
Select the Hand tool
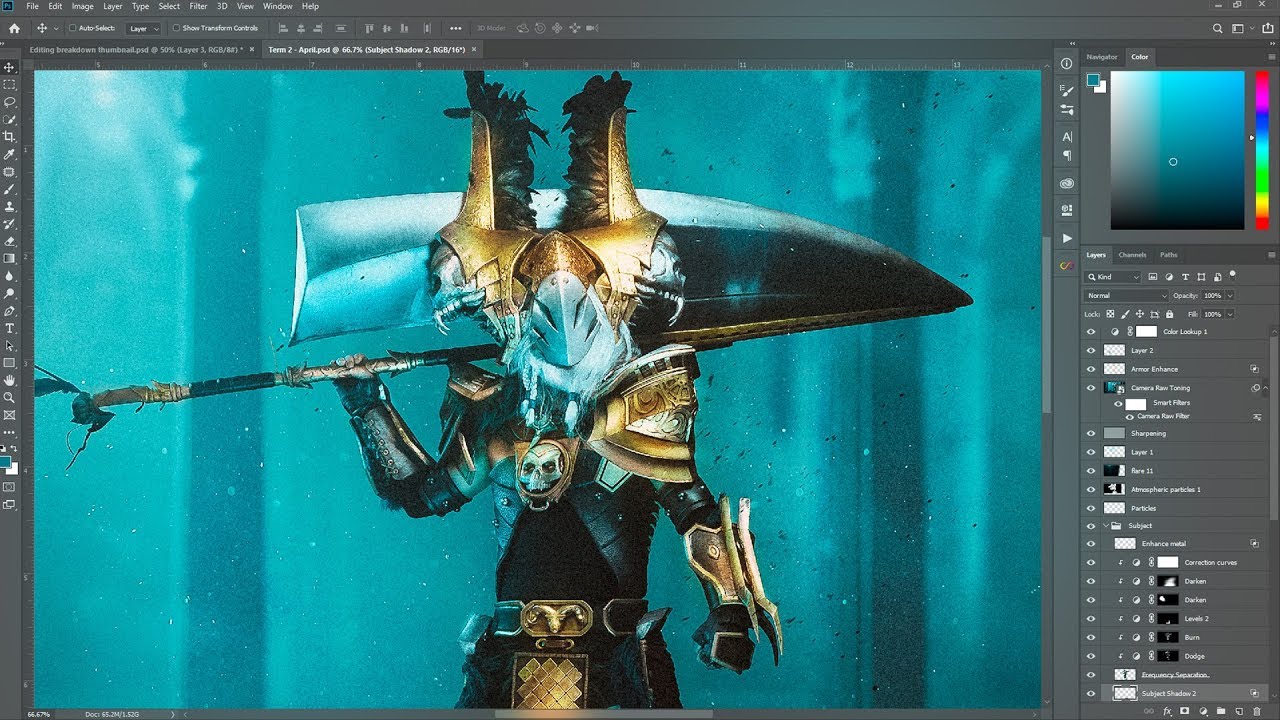(10, 380)
